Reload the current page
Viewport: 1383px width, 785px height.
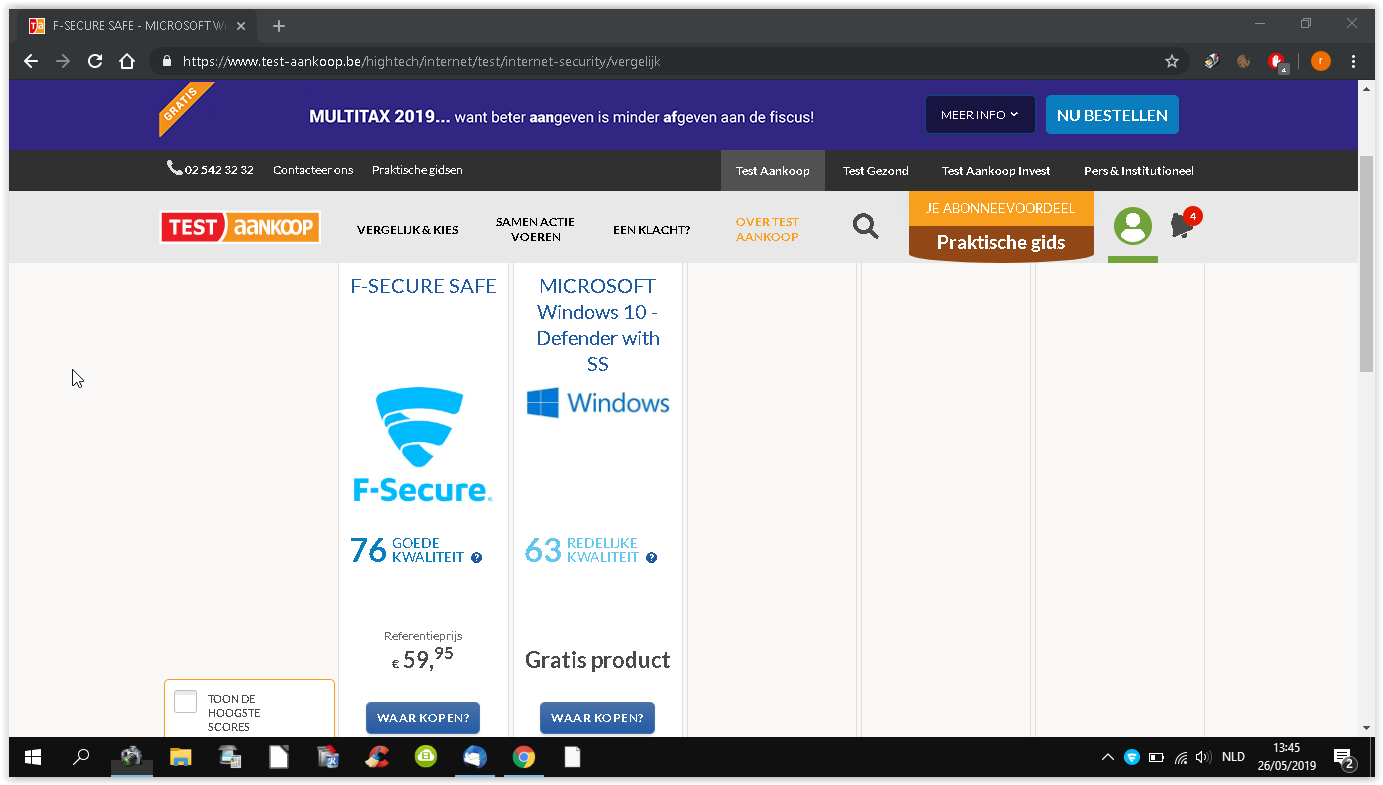pyautogui.click(x=95, y=61)
